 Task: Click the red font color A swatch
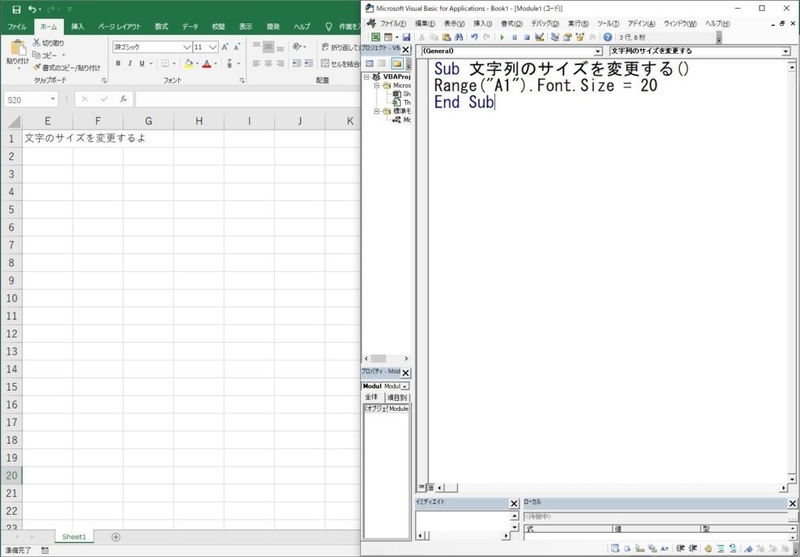pyautogui.click(x=207, y=64)
